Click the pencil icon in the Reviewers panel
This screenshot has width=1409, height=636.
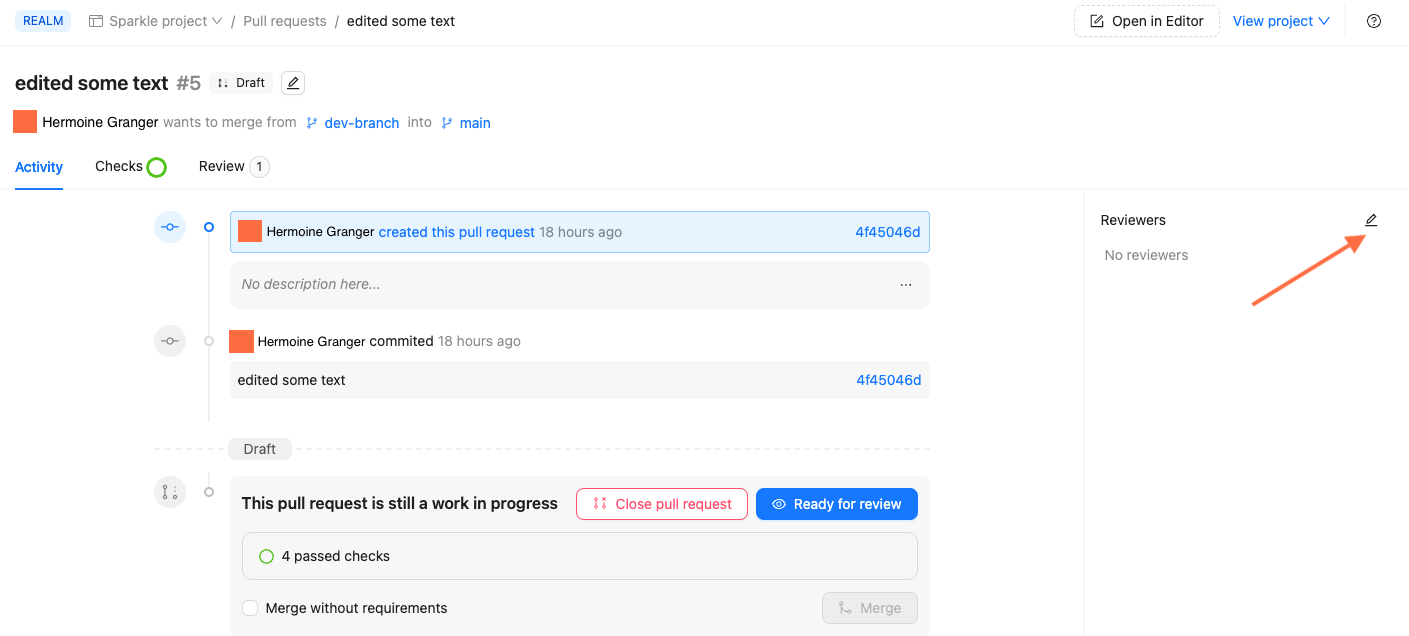point(1370,219)
